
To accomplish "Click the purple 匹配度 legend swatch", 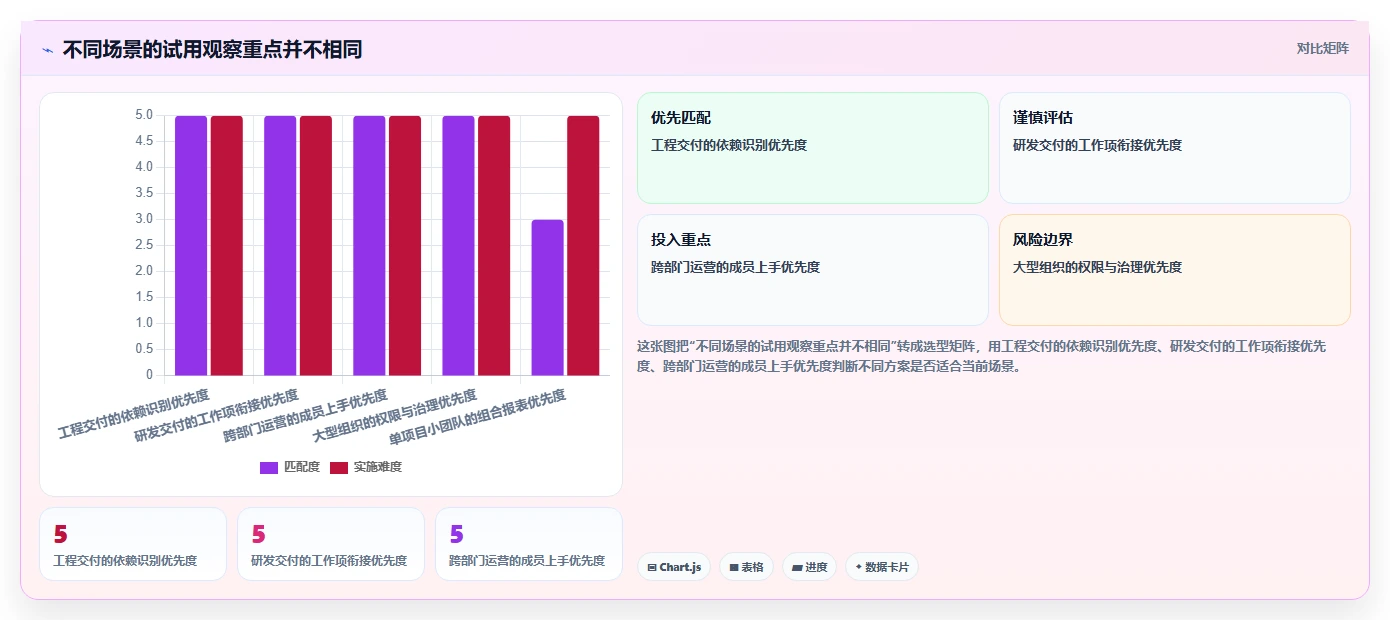I will pos(269,467).
